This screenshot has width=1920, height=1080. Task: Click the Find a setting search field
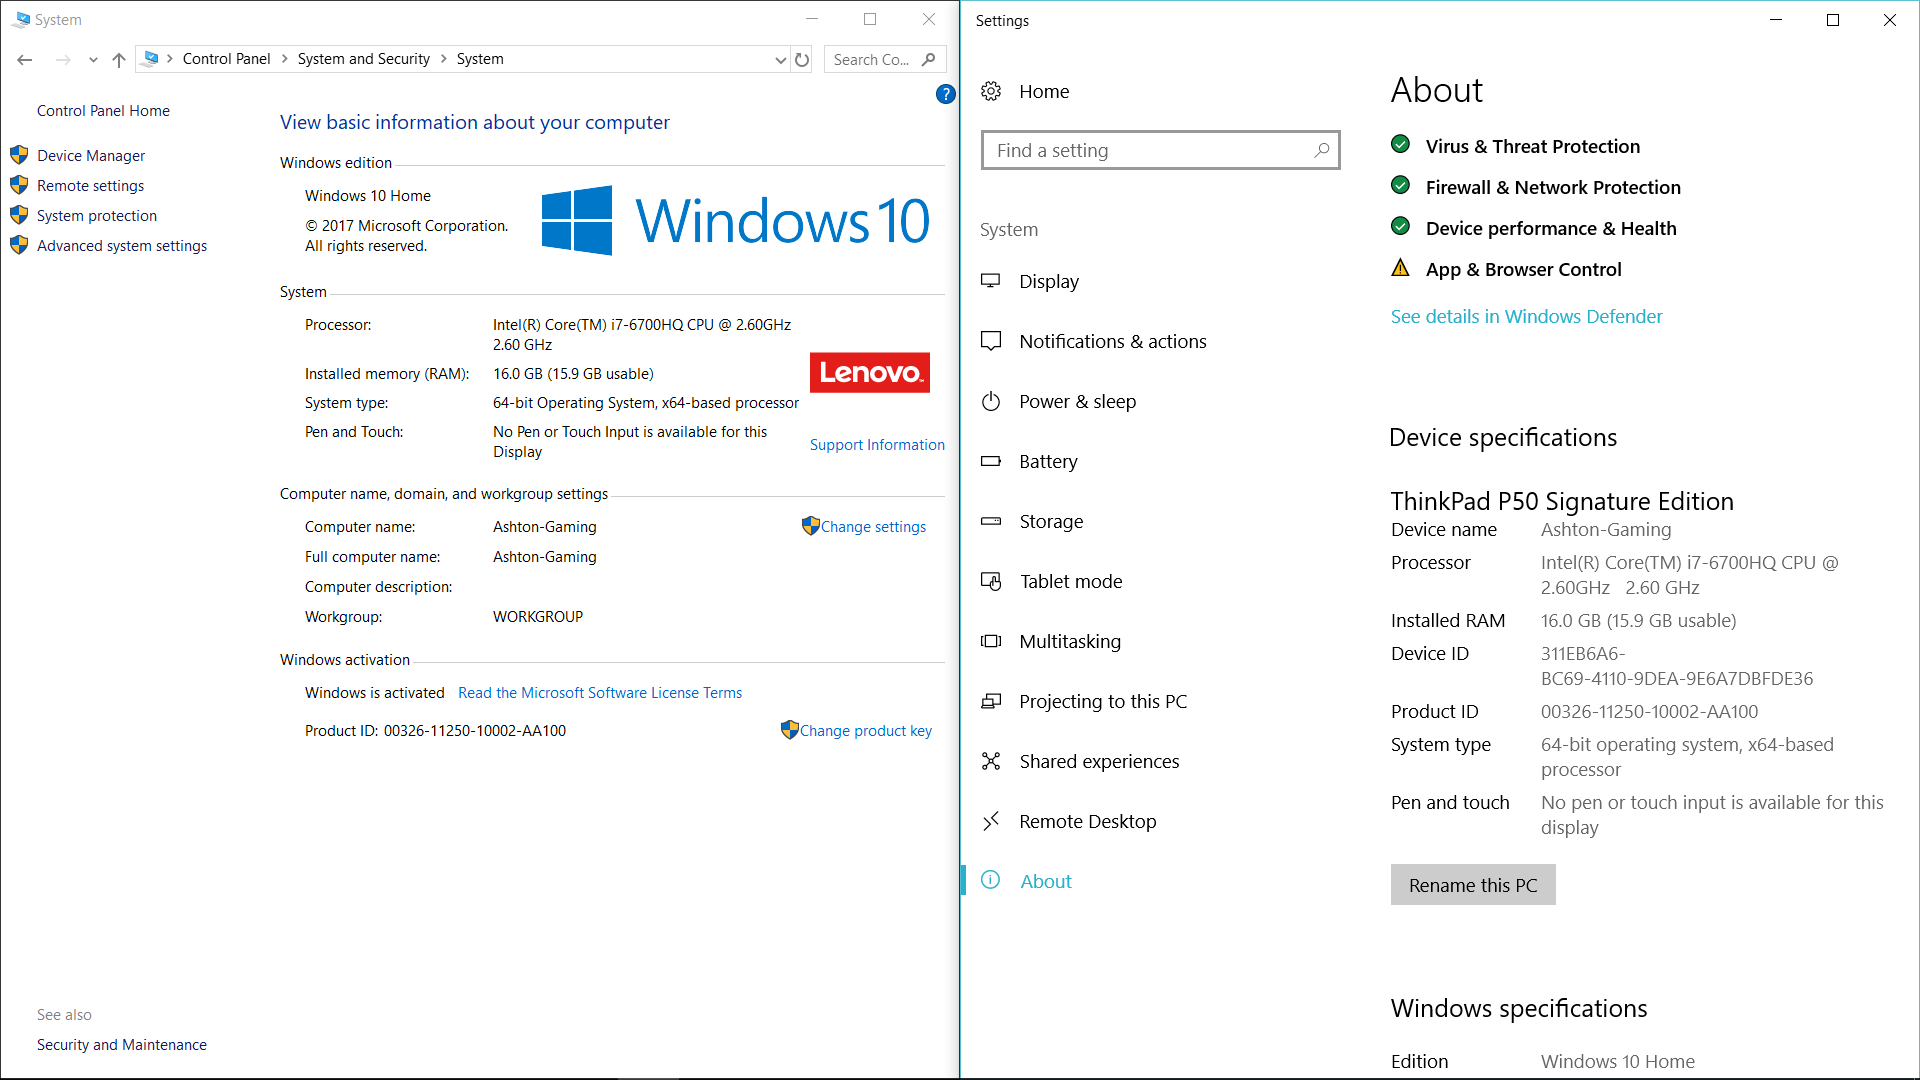[x=1160, y=150]
